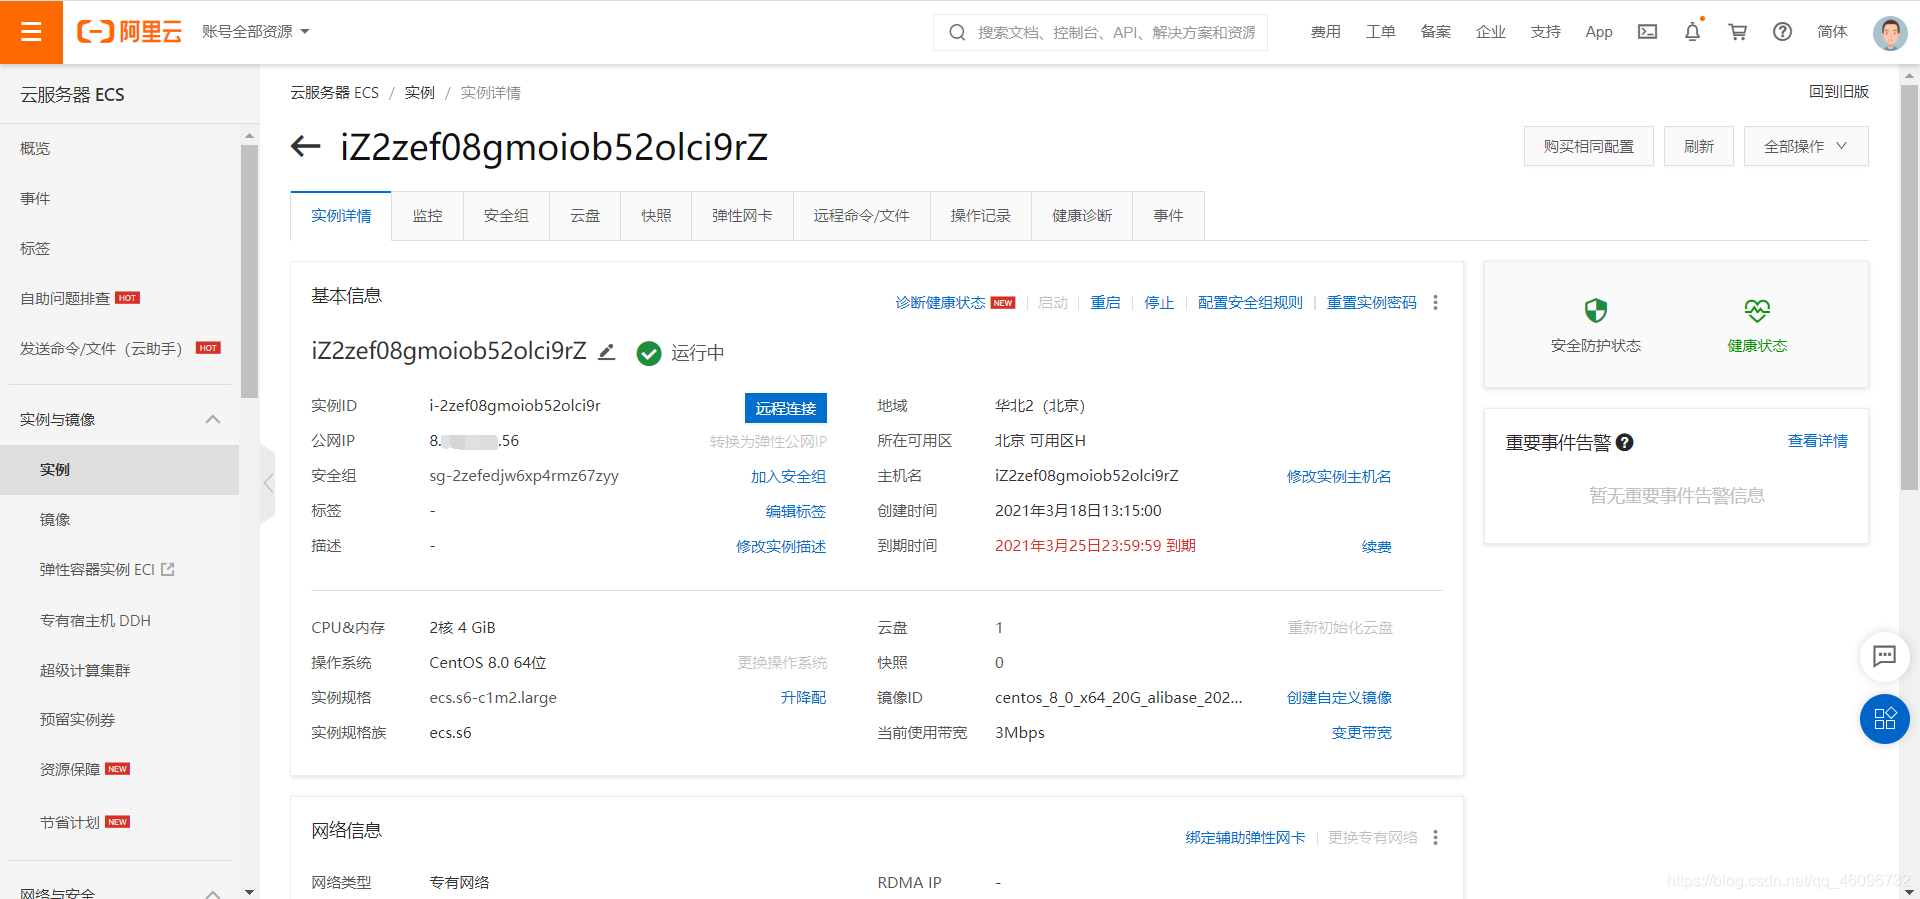This screenshot has width=1920, height=899.
Task: Click the Alibaba Cloud logo
Action: (130, 32)
